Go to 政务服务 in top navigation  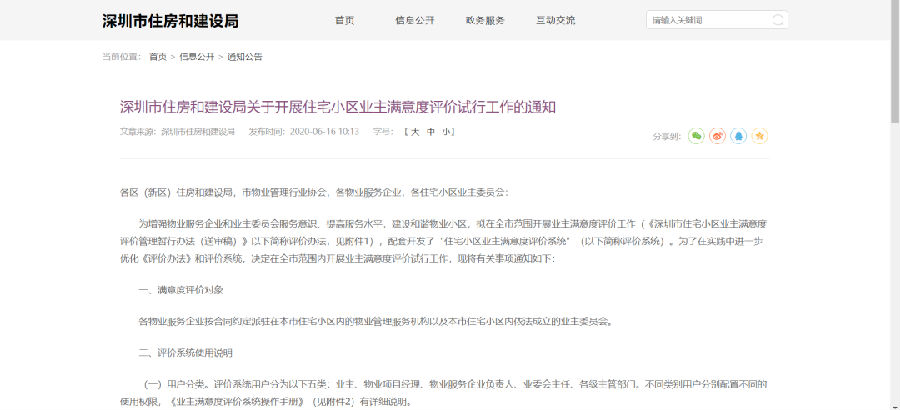pos(485,20)
